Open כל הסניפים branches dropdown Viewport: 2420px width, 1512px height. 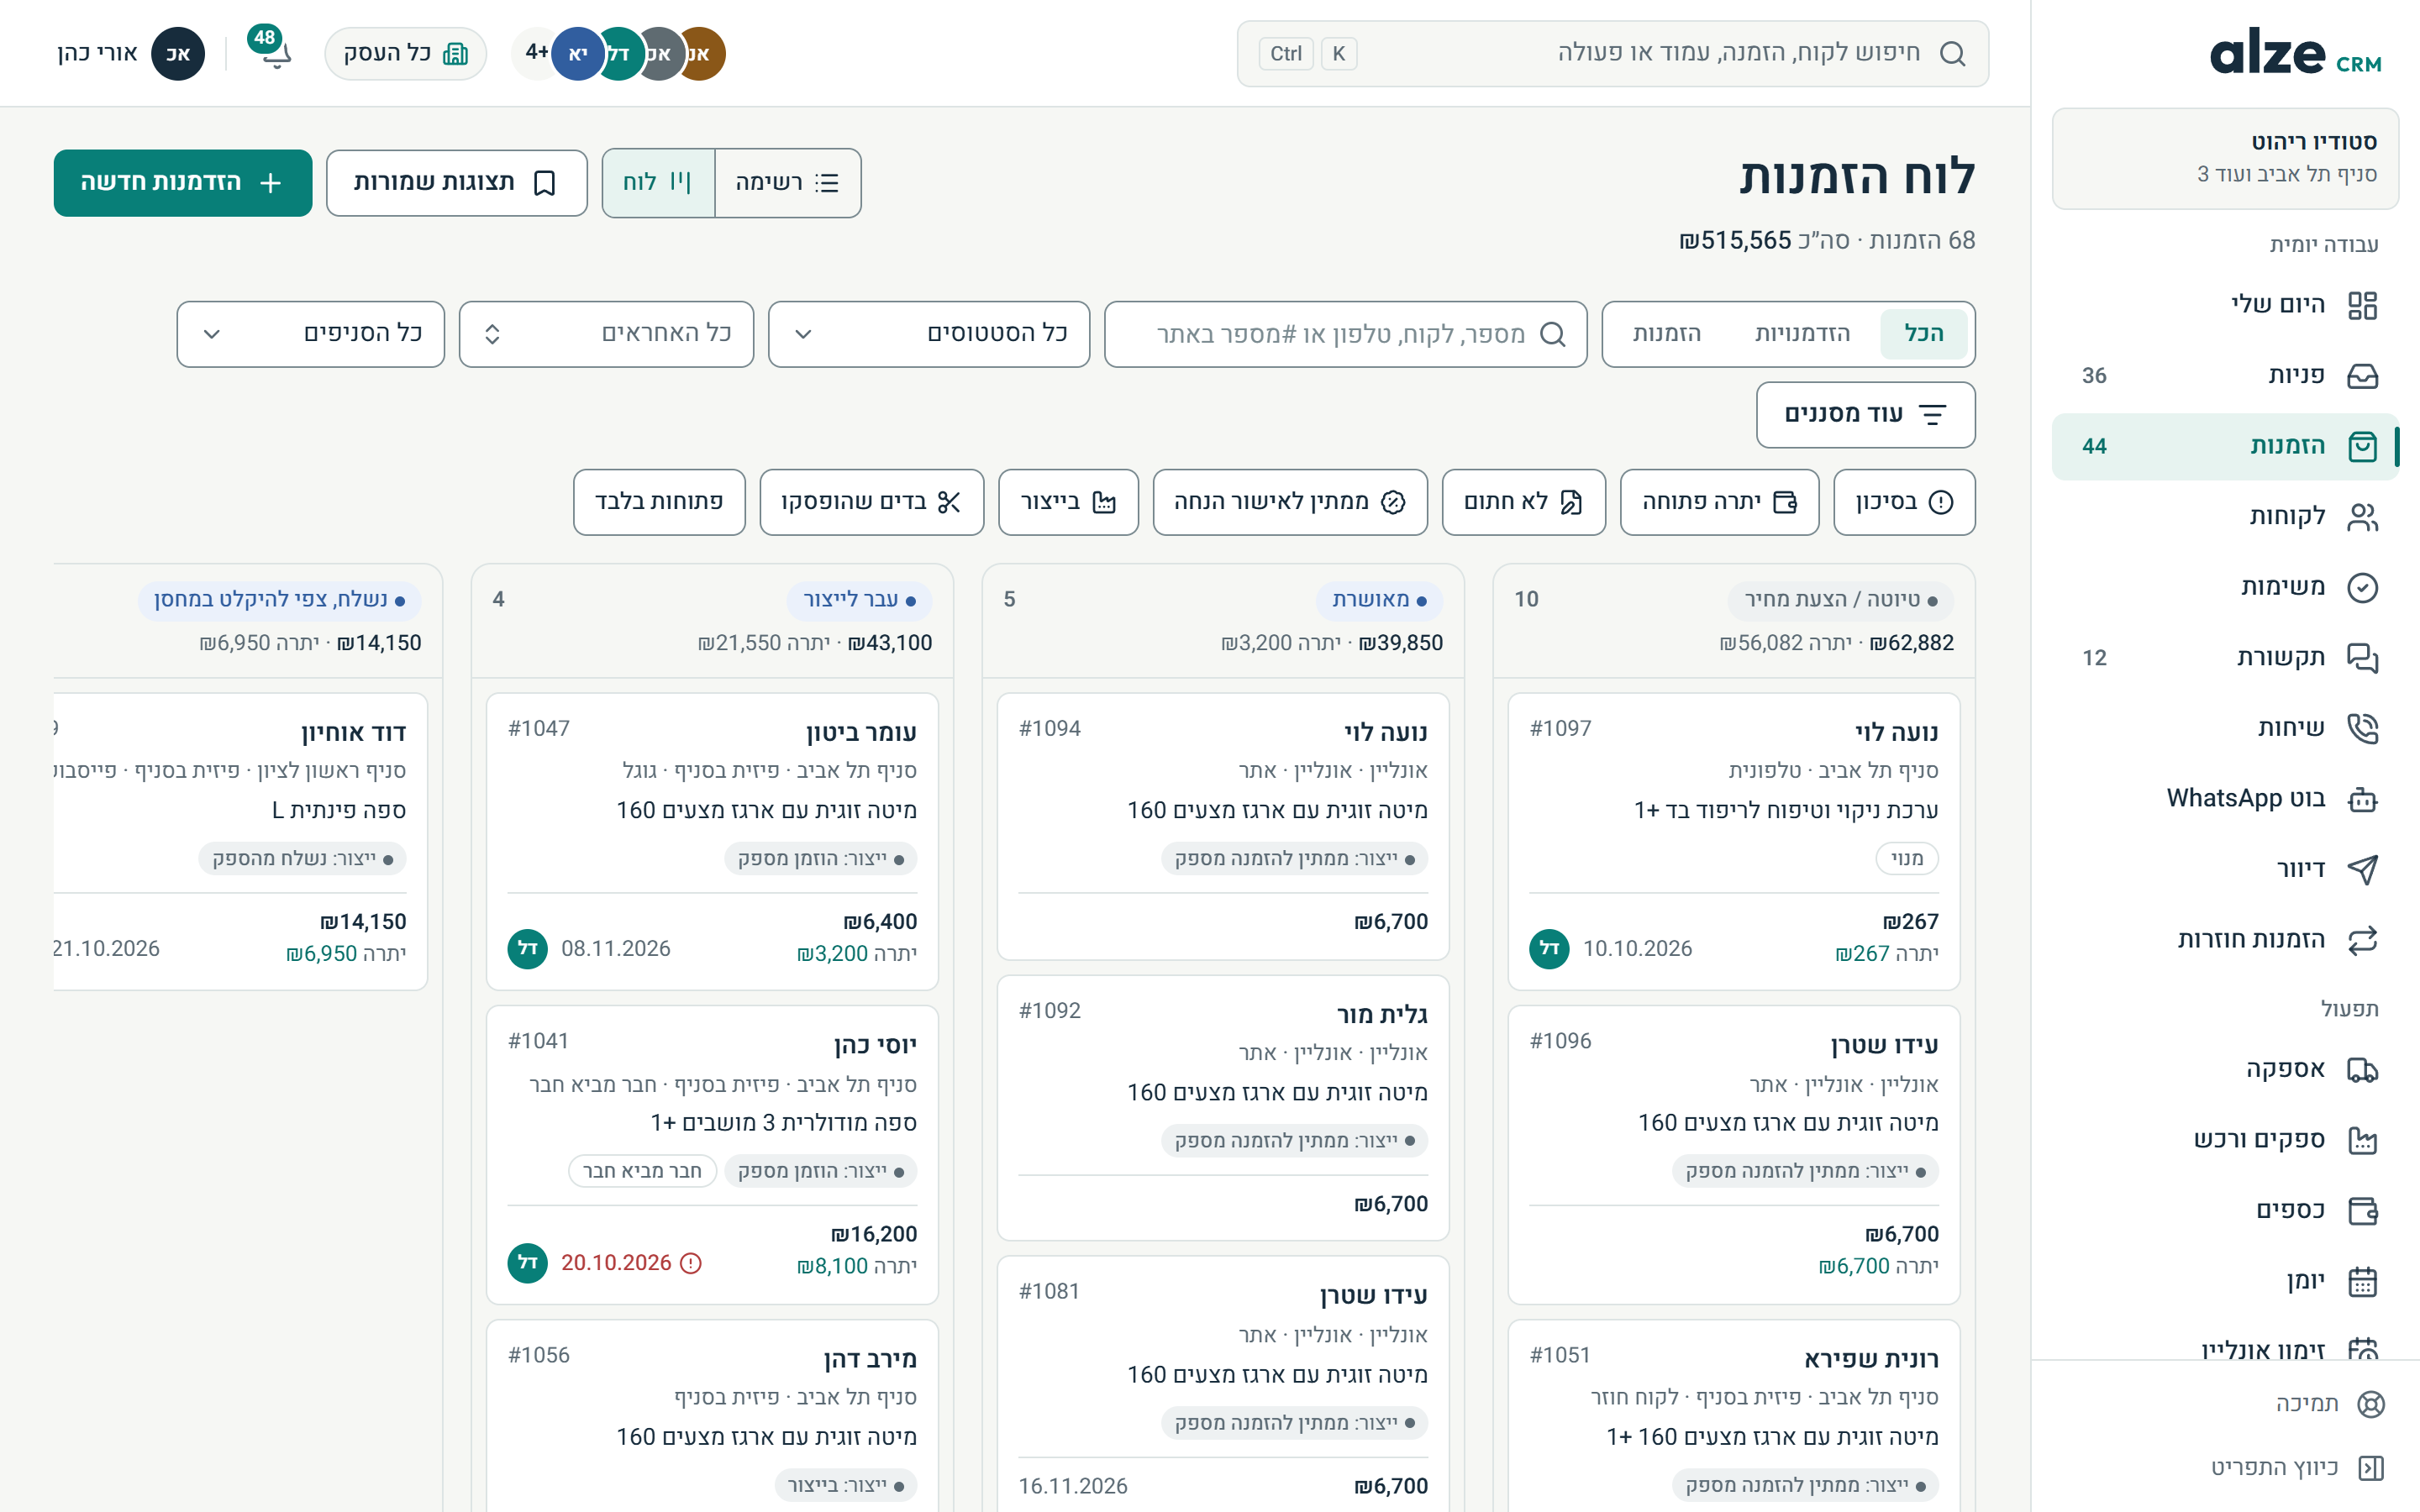coord(310,334)
